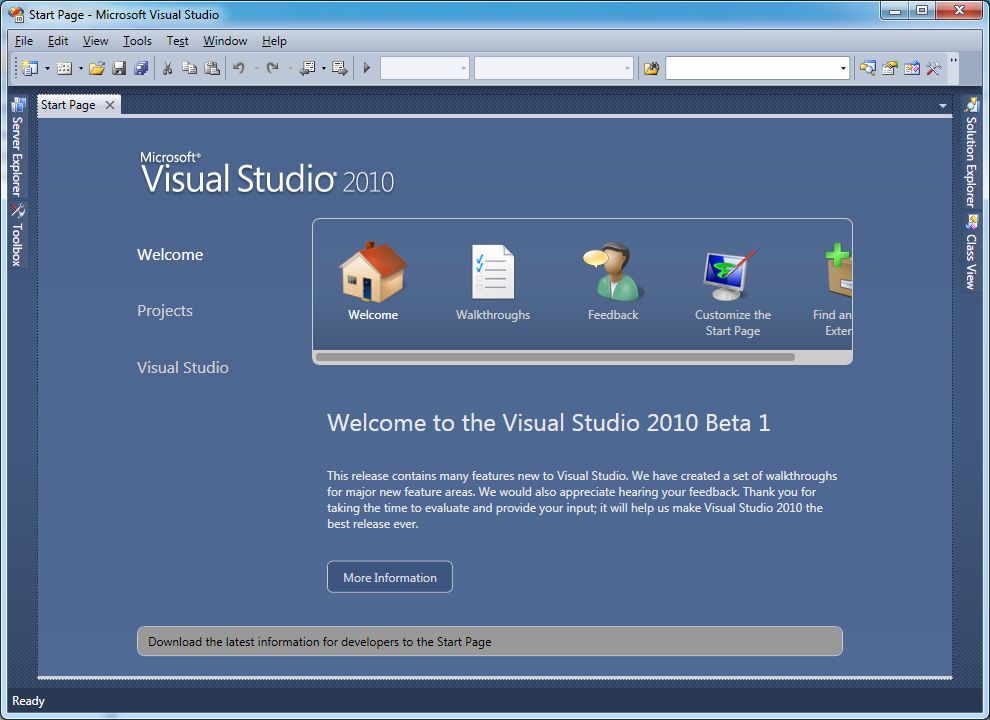
Task: Expand the toolbar overflow options chevron
Action: click(x=953, y=62)
